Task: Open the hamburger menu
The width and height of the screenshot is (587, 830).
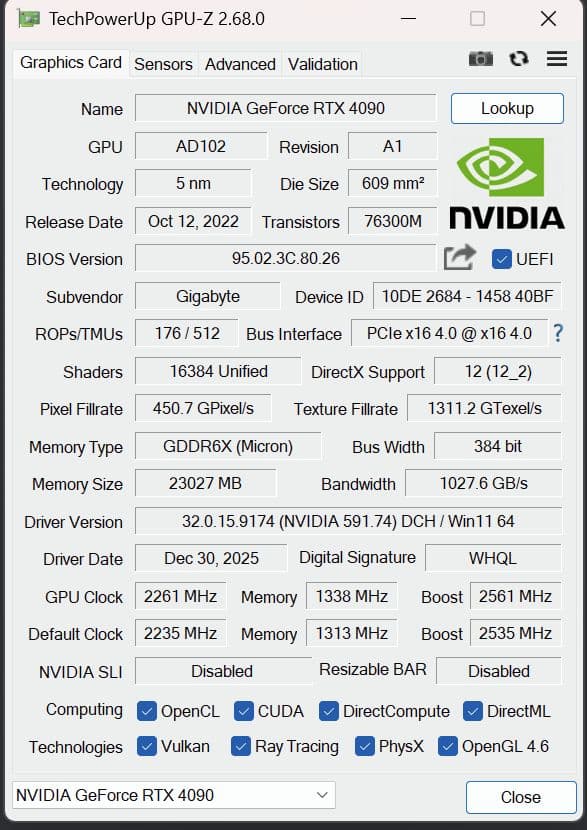Action: (557, 59)
